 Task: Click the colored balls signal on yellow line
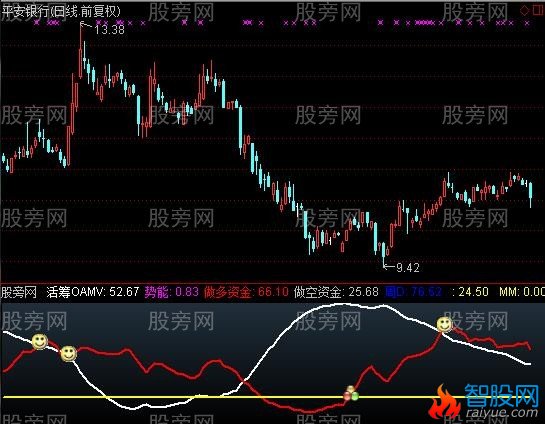[x=351, y=393]
